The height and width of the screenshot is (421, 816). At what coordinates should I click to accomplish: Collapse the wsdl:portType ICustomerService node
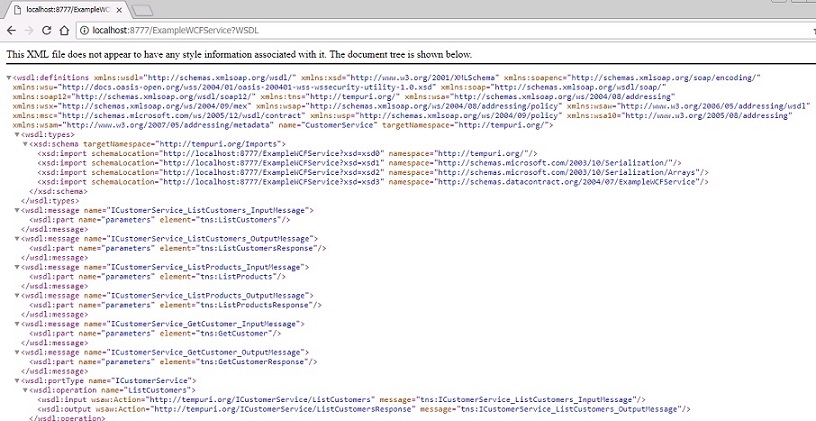(17, 381)
